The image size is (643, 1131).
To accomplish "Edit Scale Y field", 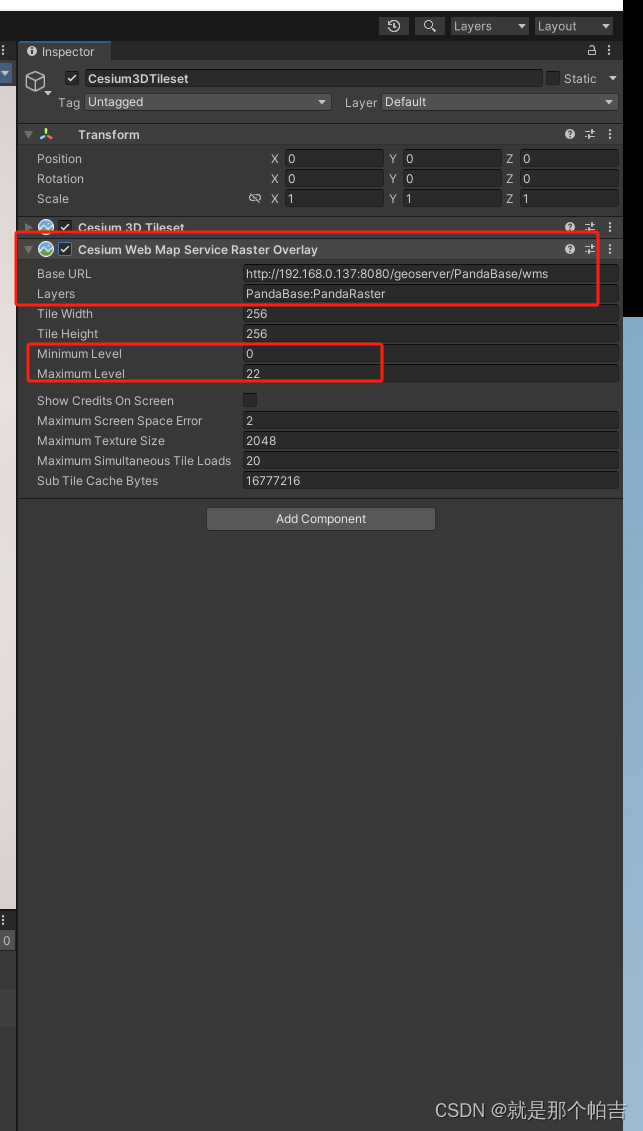I will (452, 199).
